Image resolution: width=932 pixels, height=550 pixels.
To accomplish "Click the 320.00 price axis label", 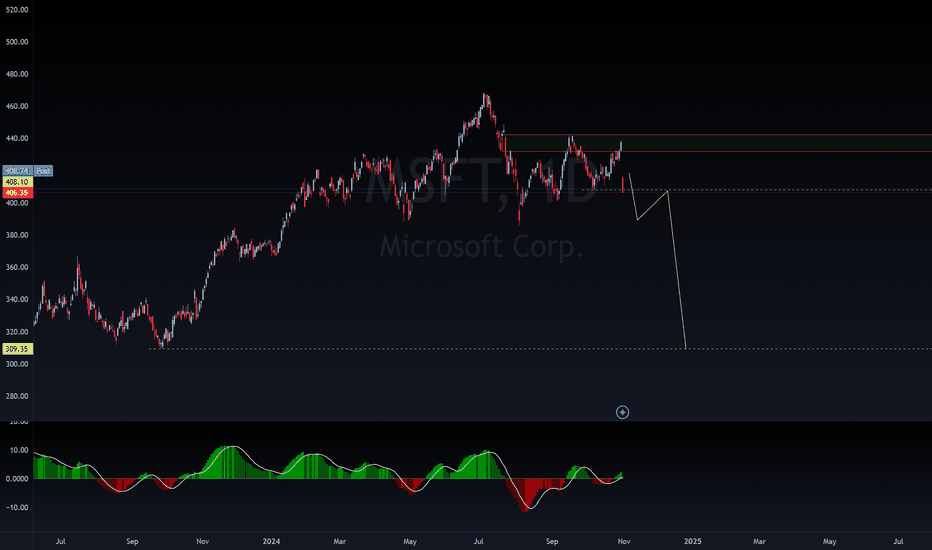I will click(x=17, y=332).
